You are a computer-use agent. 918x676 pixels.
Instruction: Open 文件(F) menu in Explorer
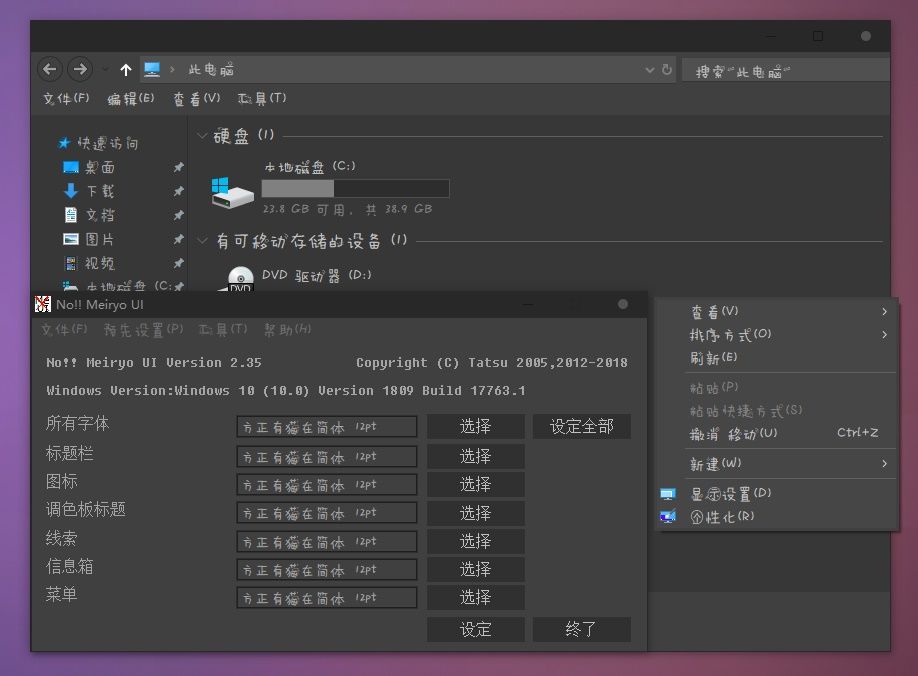click(x=66, y=98)
